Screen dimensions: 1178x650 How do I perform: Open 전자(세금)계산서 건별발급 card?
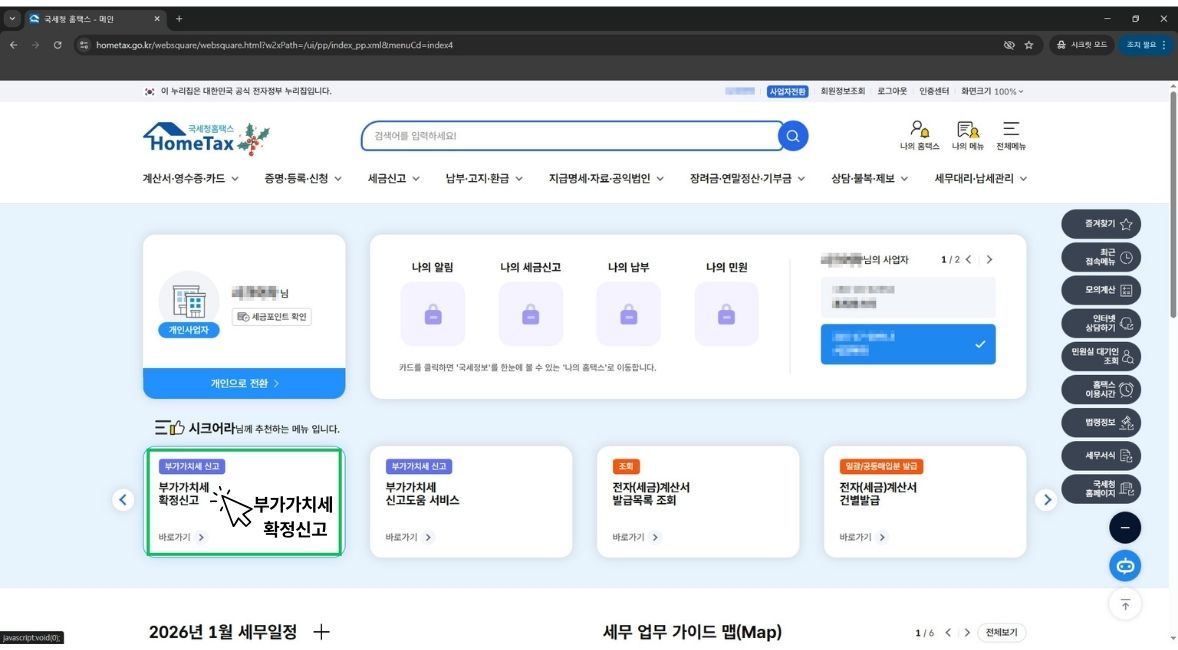[925, 502]
